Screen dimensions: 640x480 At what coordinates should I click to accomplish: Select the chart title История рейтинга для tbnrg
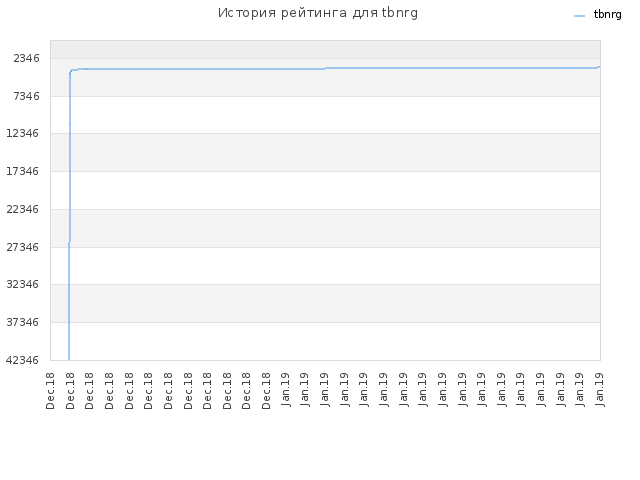click(318, 13)
